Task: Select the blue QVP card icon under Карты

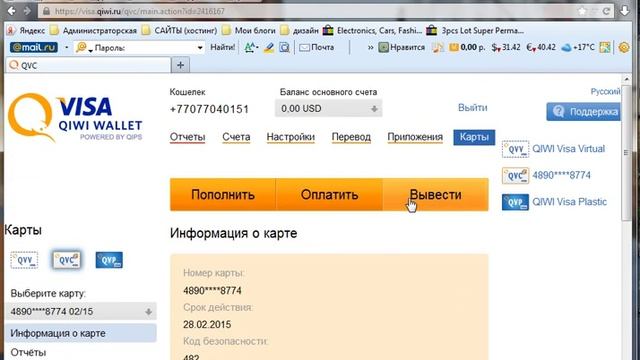Action: point(109,260)
